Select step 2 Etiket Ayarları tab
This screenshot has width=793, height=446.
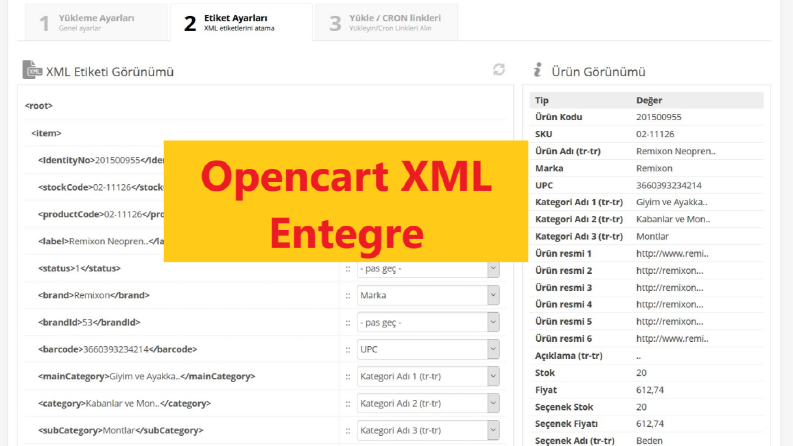(241, 22)
